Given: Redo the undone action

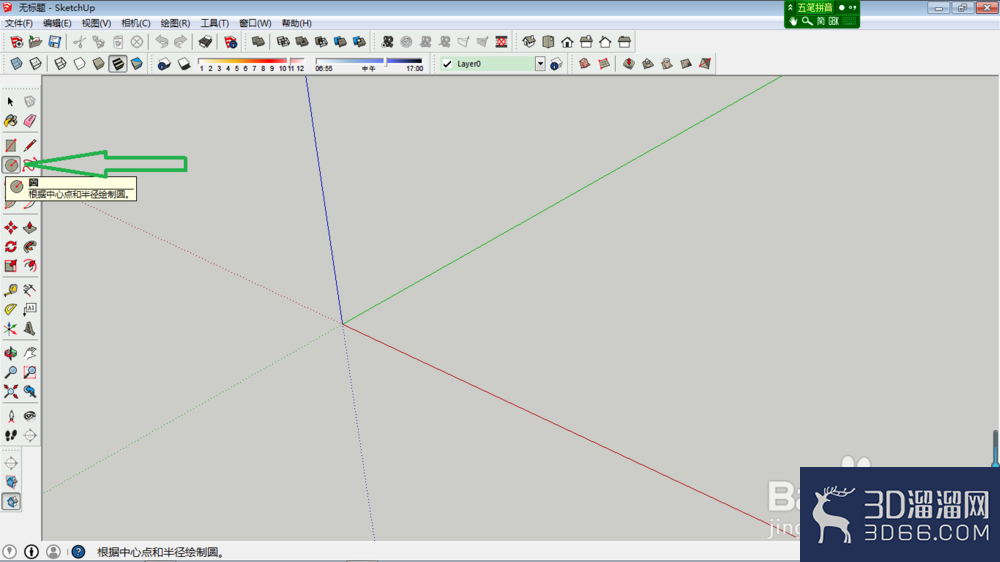Looking at the screenshot, I should (181, 42).
